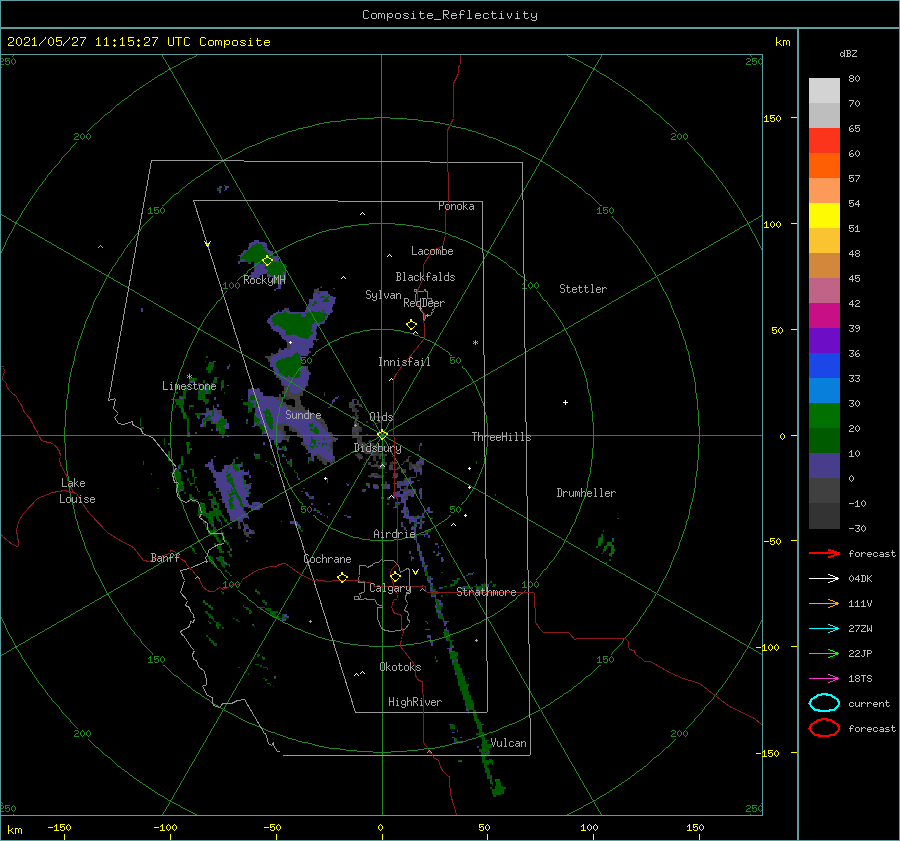Viewport: 900px width, 841px height.
Task: Click the Sundre city label
Action: point(303,415)
